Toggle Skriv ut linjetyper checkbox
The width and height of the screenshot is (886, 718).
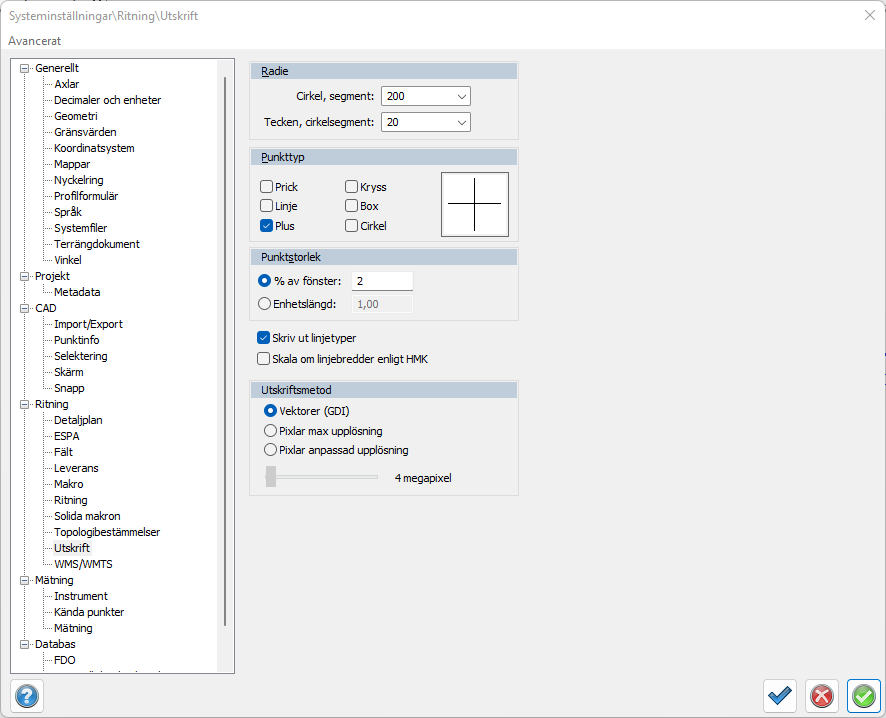pyautogui.click(x=264, y=338)
